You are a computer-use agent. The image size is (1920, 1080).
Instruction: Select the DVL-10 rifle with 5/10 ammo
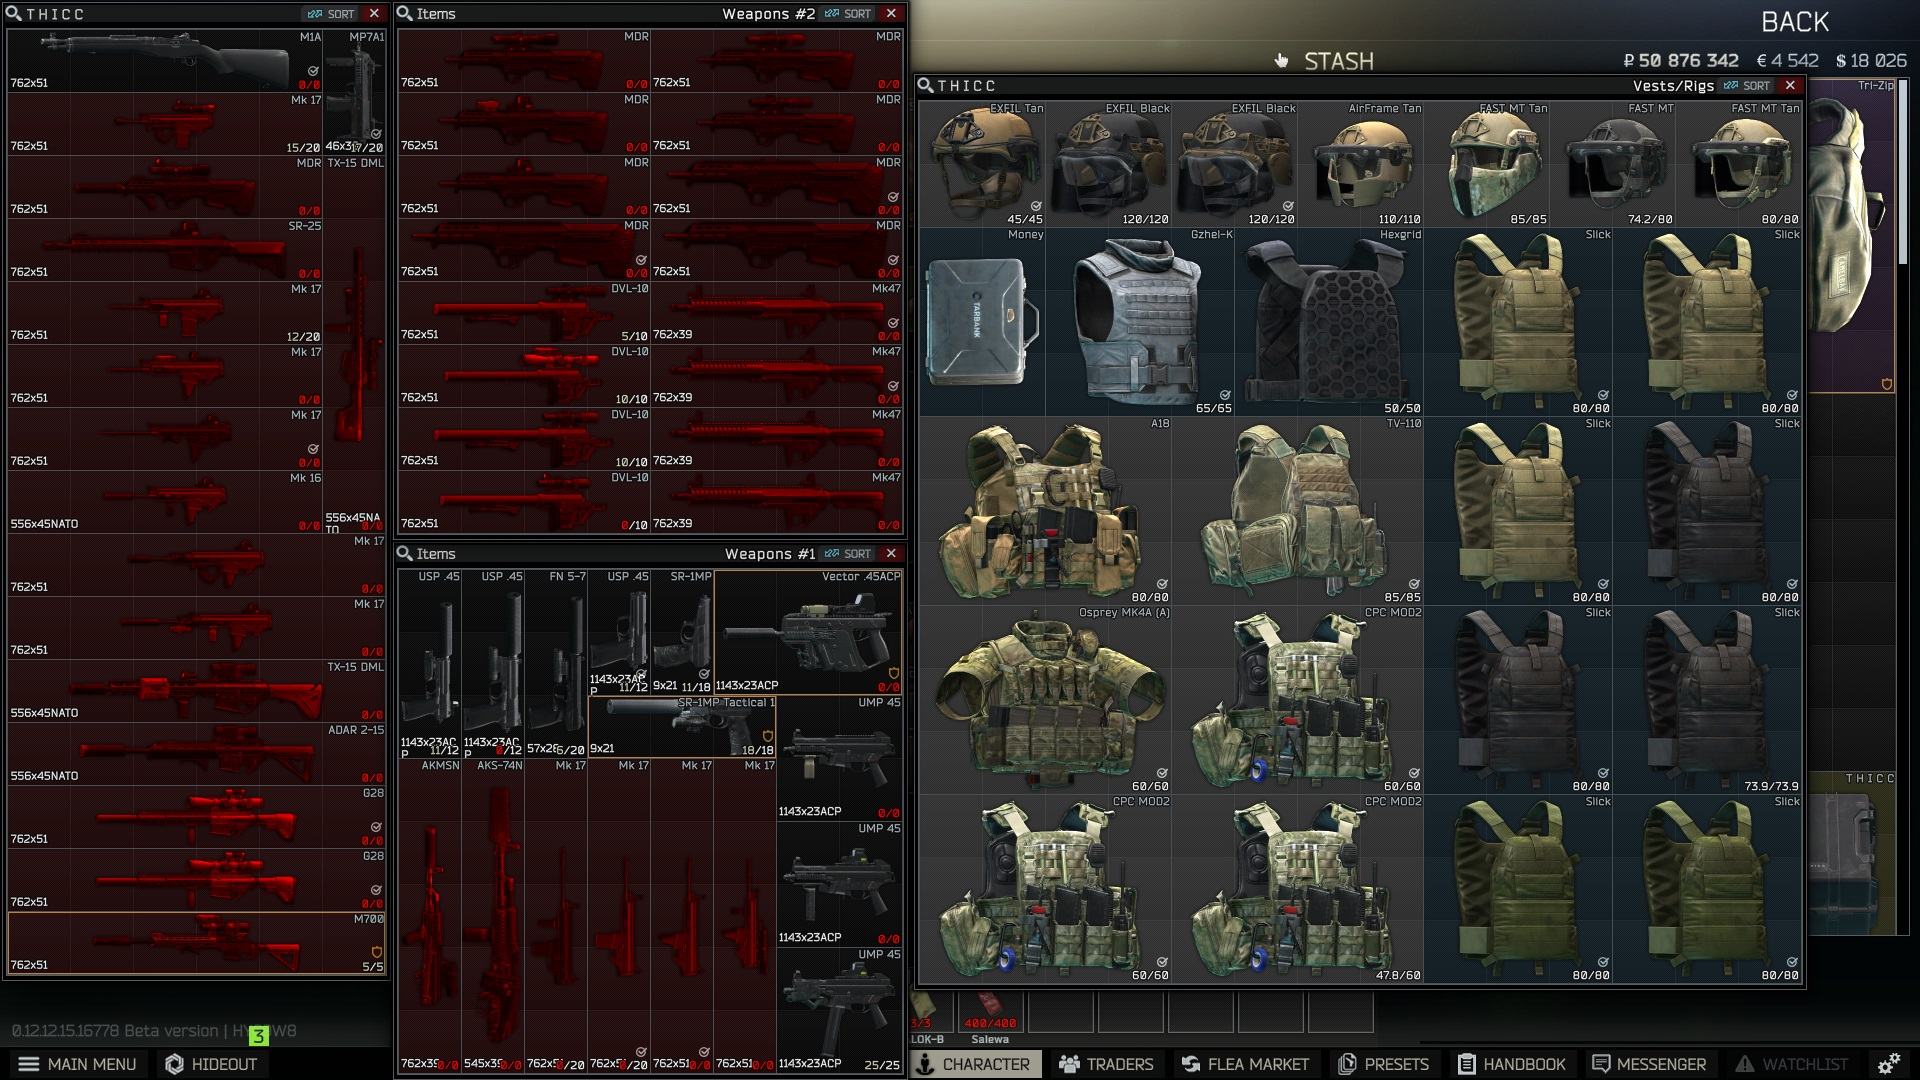(524, 312)
